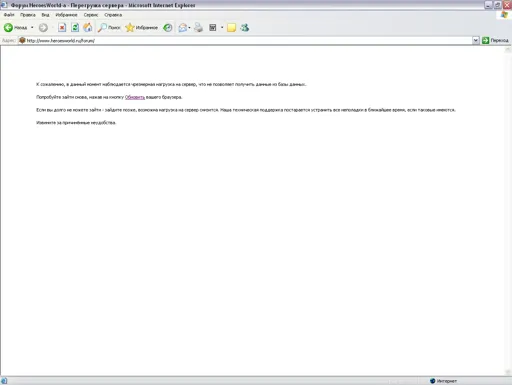Click the IE icon in title bar
This screenshot has height=385, width=512.
[x=4, y=5]
